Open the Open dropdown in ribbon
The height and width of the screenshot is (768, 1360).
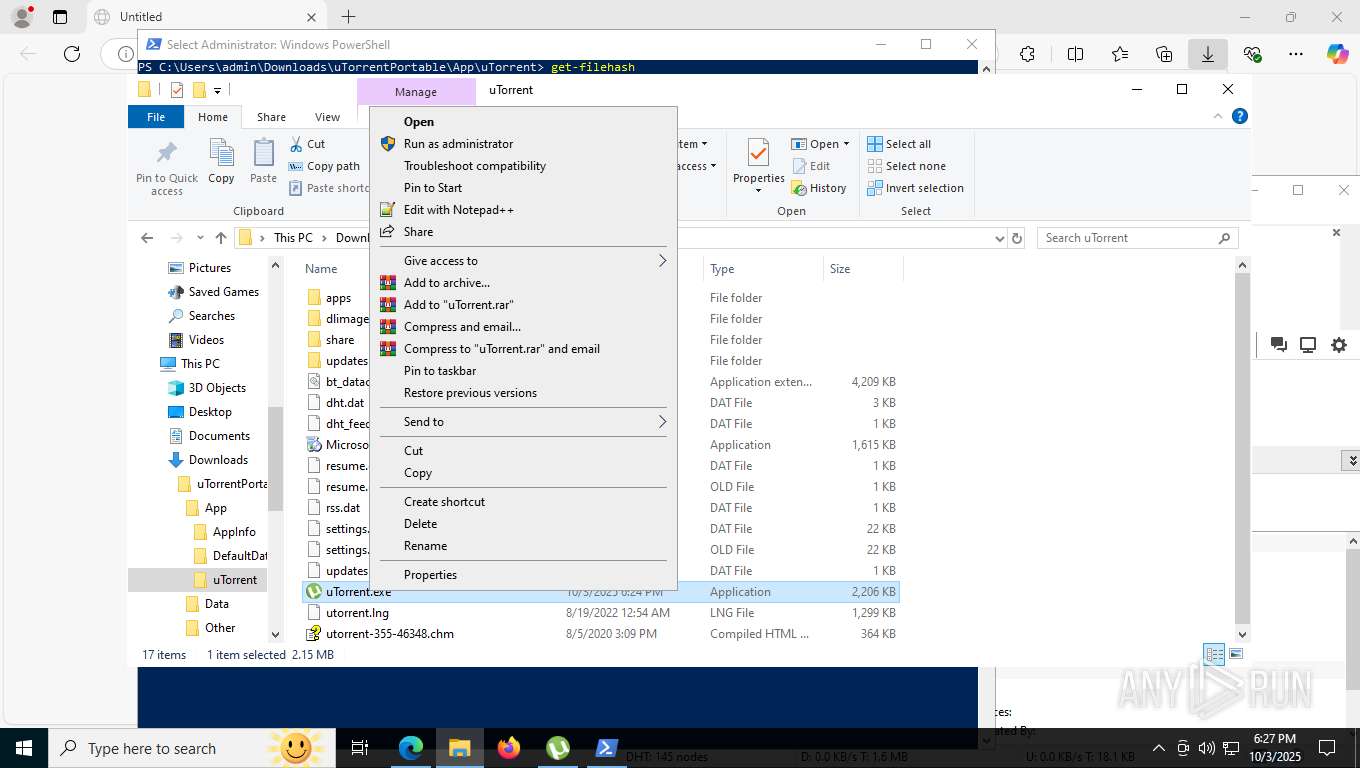820,144
